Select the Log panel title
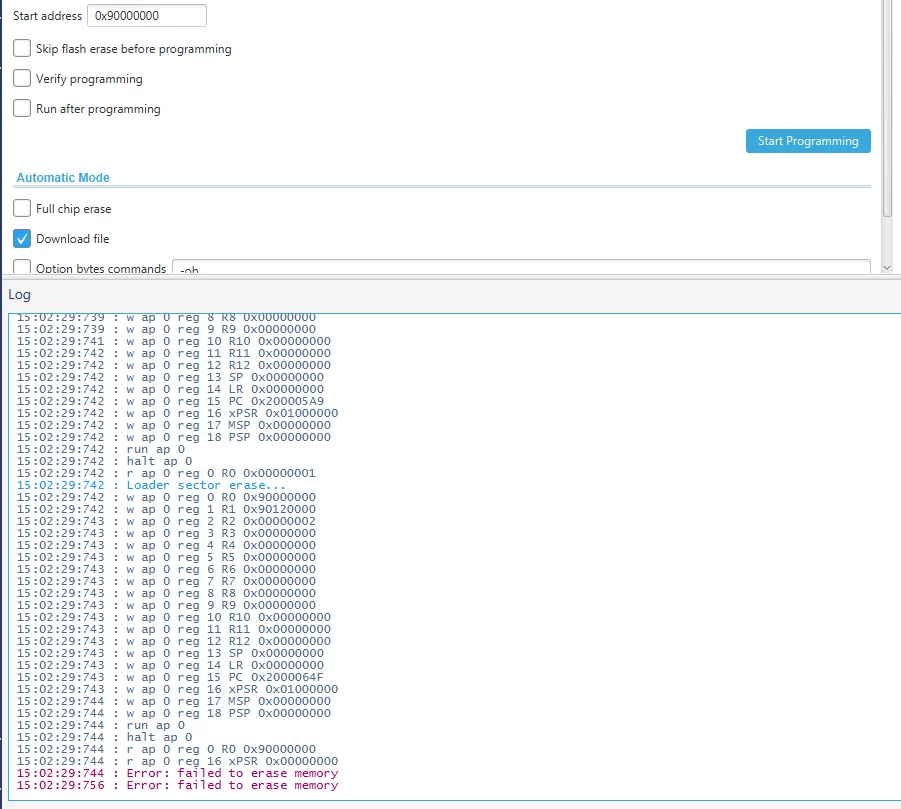This screenshot has height=809, width=901. [x=20, y=294]
